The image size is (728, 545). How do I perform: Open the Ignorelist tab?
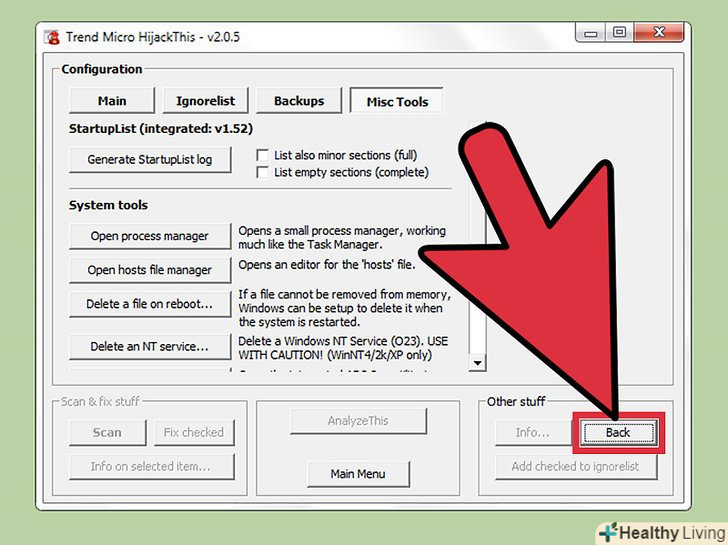pyautogui.click(x=205, y=101)
